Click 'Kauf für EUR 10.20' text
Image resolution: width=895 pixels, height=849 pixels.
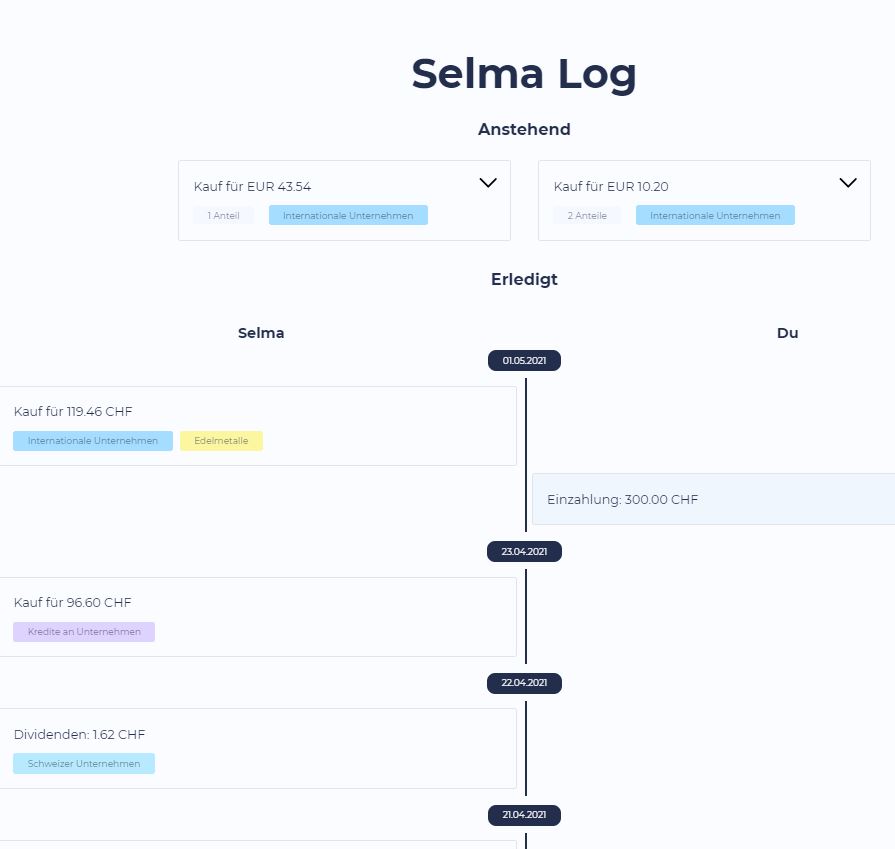pos(611,187)
